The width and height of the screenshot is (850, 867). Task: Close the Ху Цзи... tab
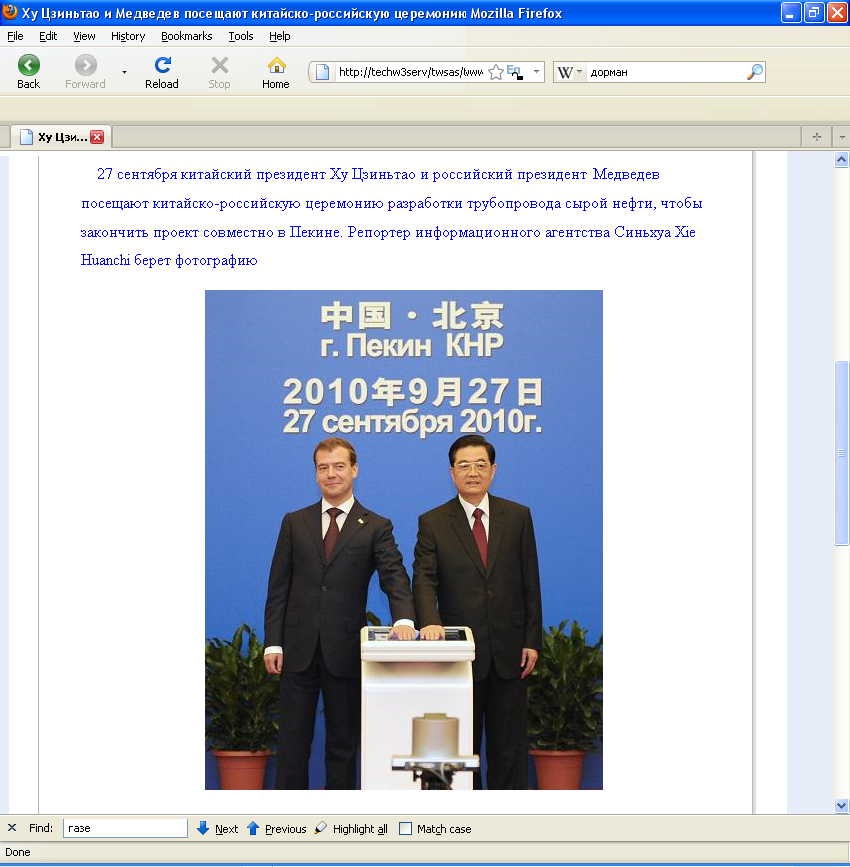click(x=97, y=137)
